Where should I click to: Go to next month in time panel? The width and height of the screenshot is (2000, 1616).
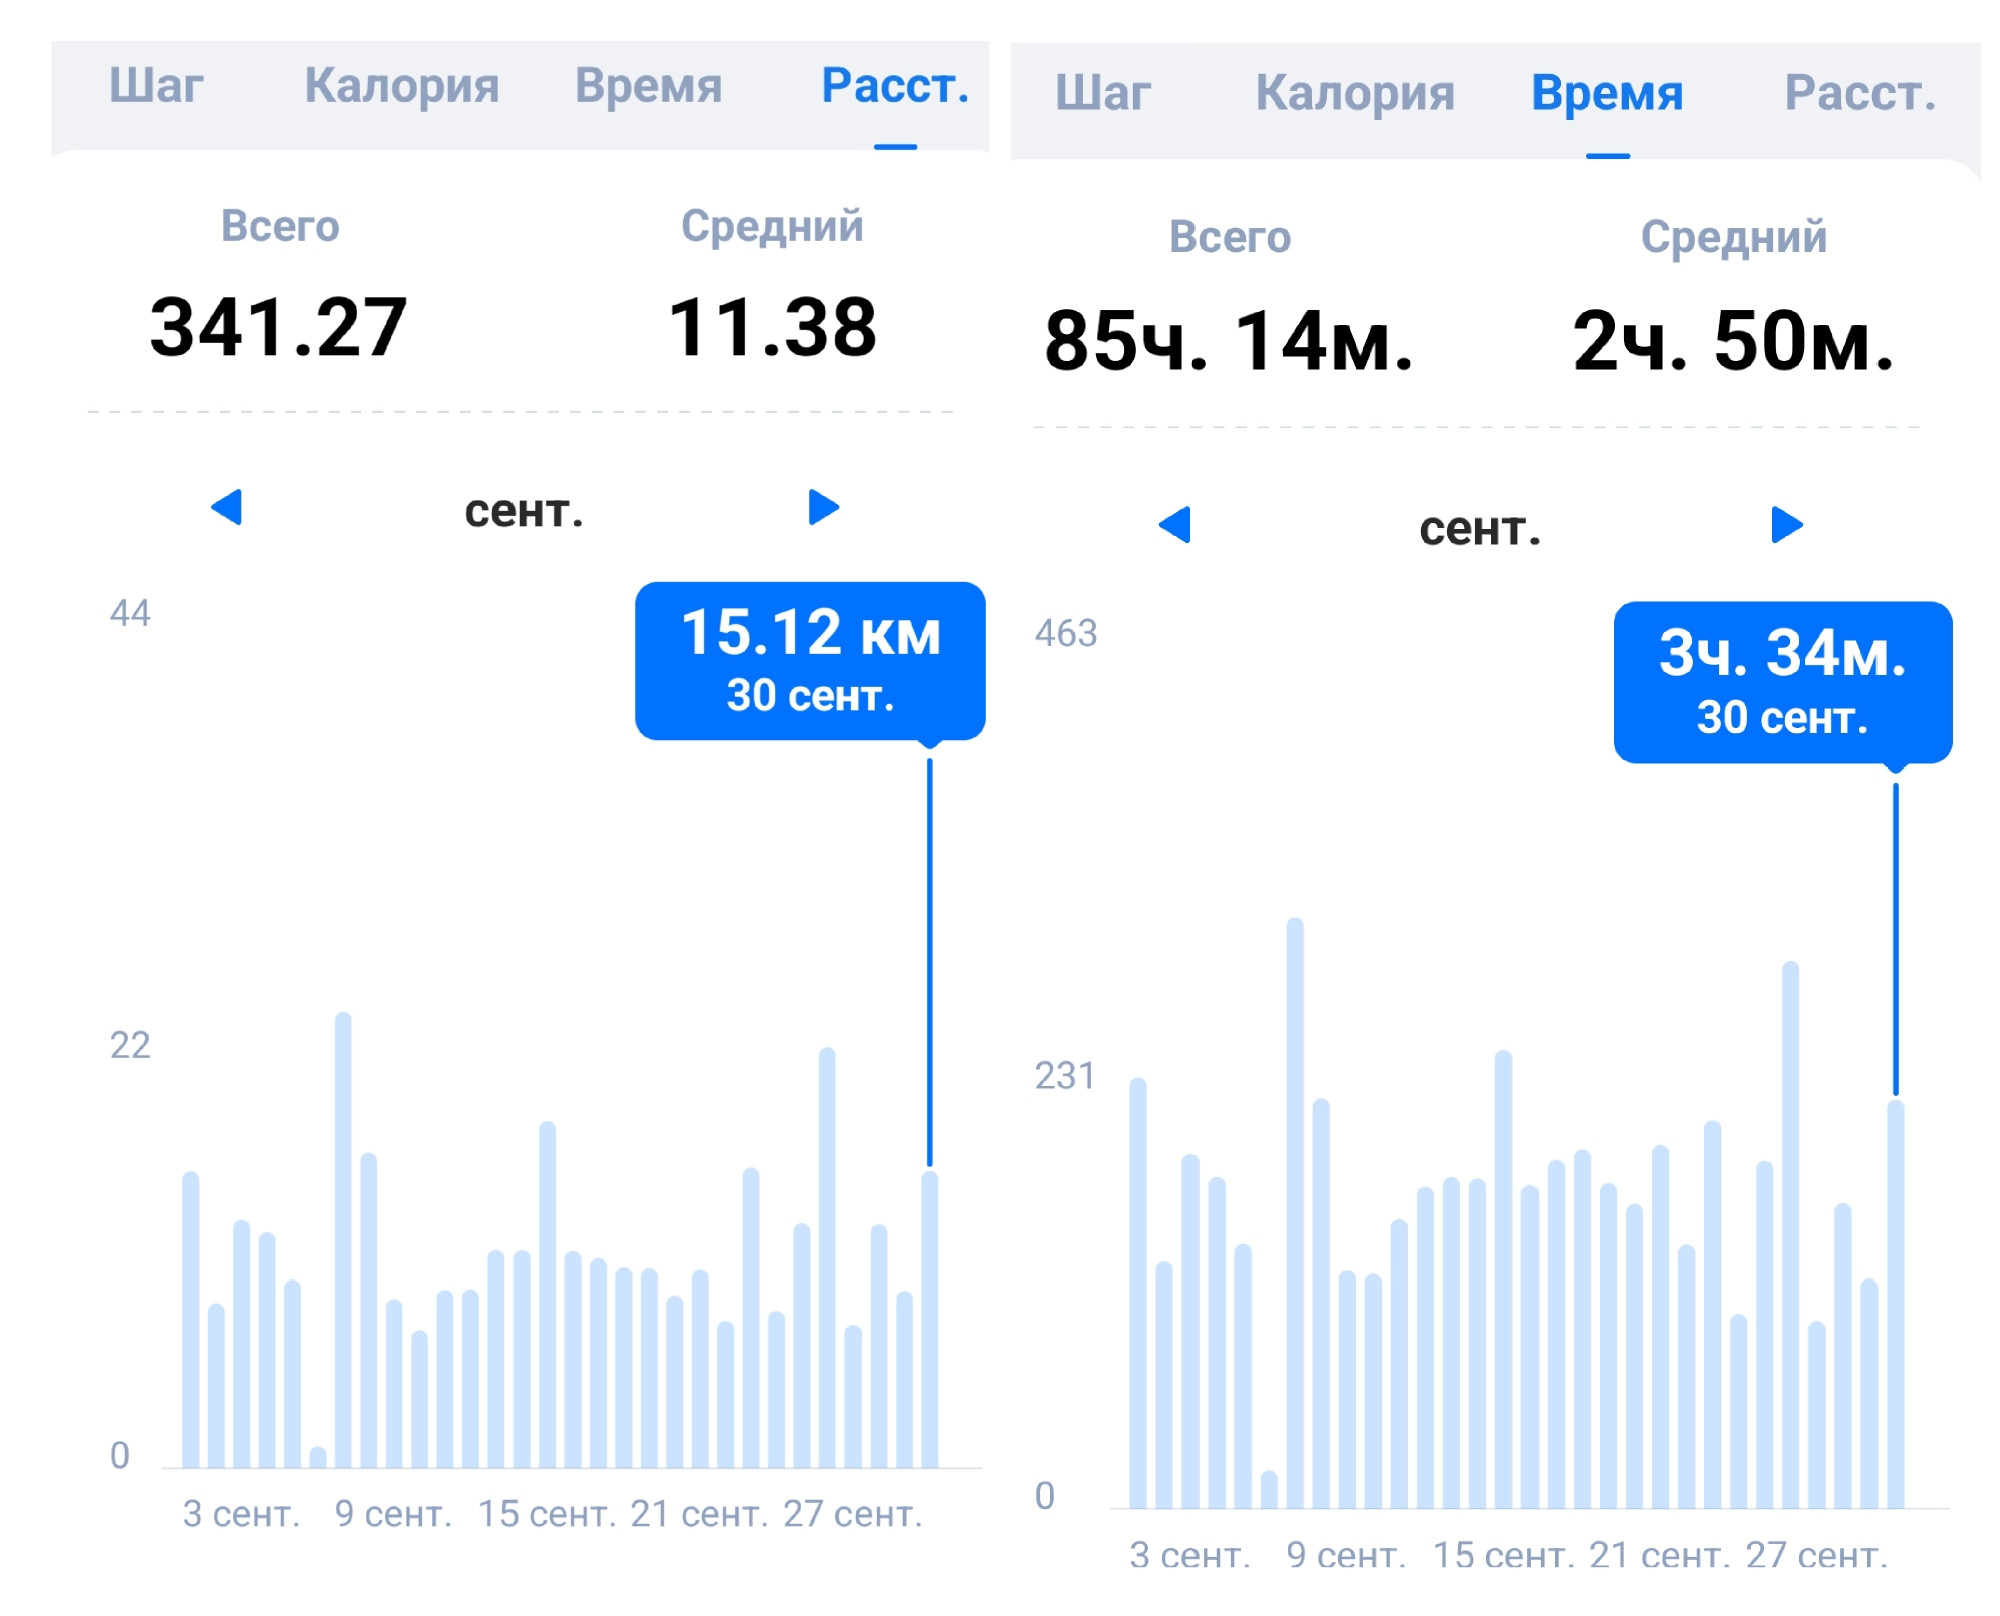[x=1787, y=525]
